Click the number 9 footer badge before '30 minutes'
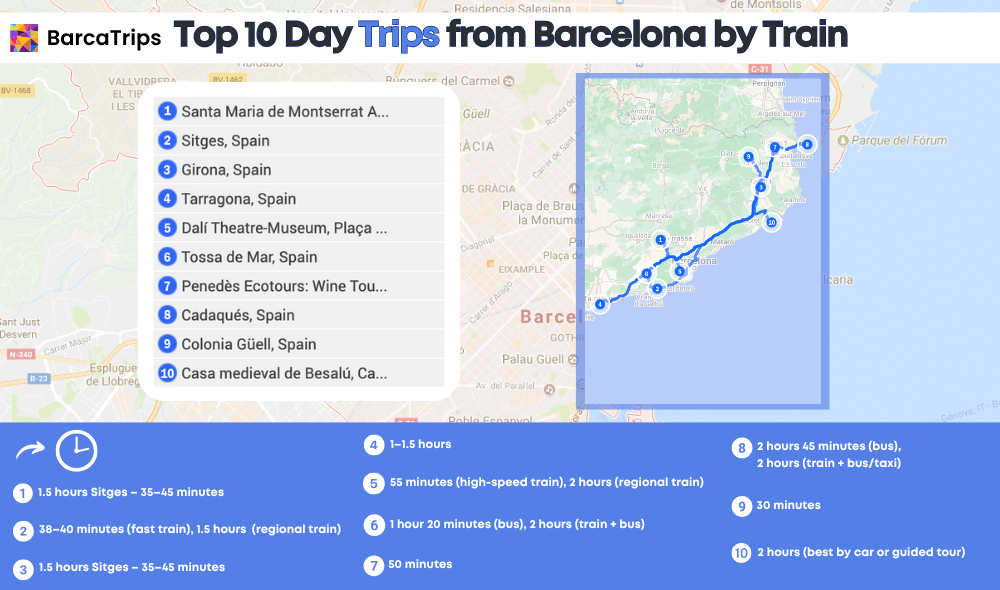Viewport: 1000px width, 590px height. pos(742,506)
